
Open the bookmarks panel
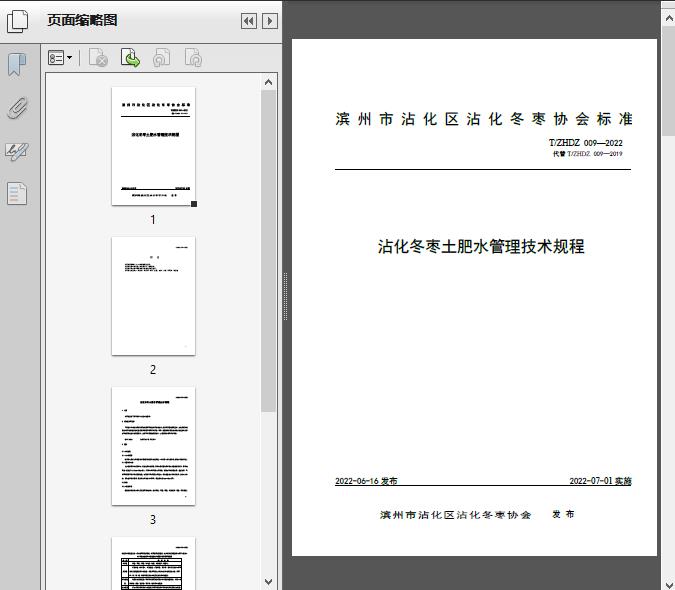tap(17, 65)
